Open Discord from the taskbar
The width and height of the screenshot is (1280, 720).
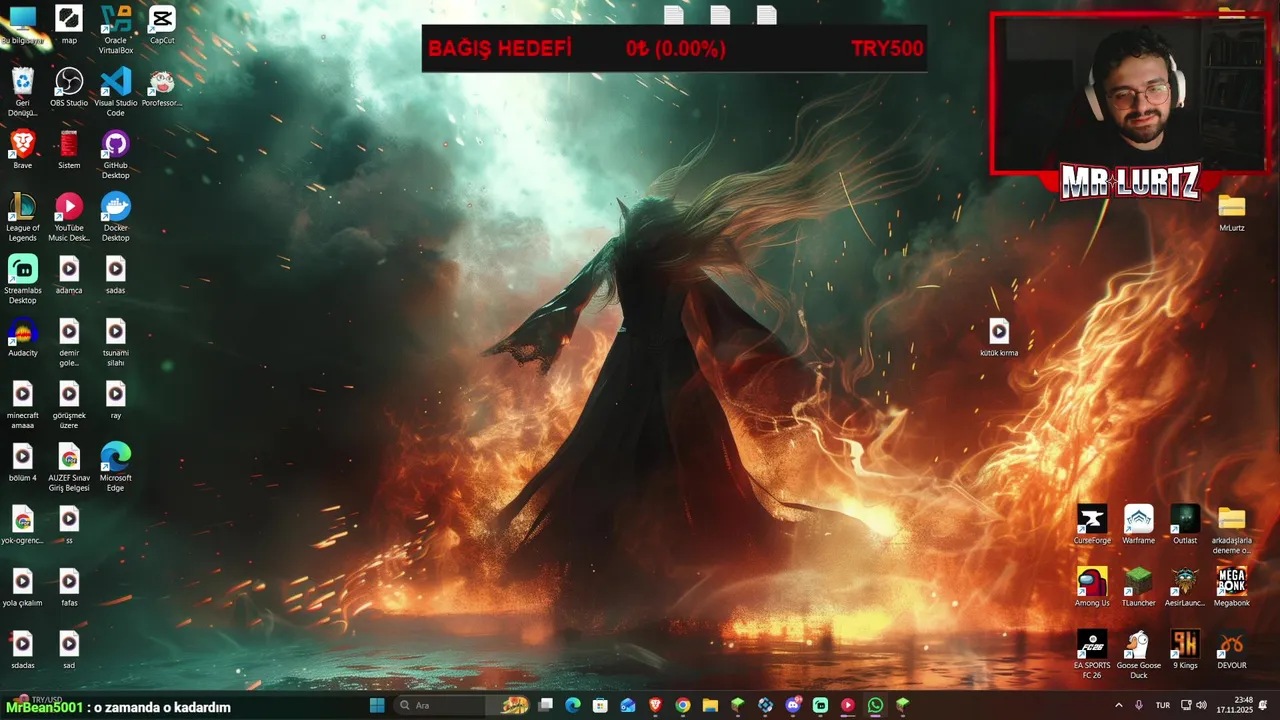[794, 705]
